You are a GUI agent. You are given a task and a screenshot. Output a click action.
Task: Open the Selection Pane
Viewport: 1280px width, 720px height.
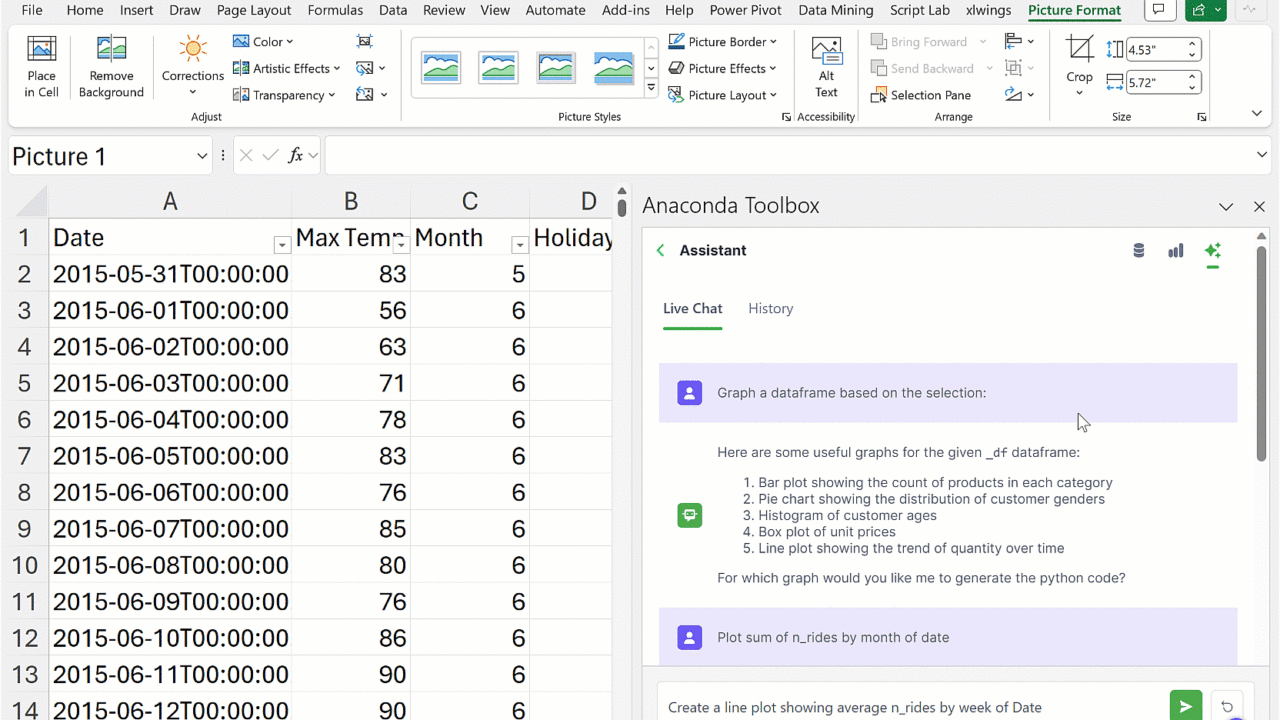[920, 95]
